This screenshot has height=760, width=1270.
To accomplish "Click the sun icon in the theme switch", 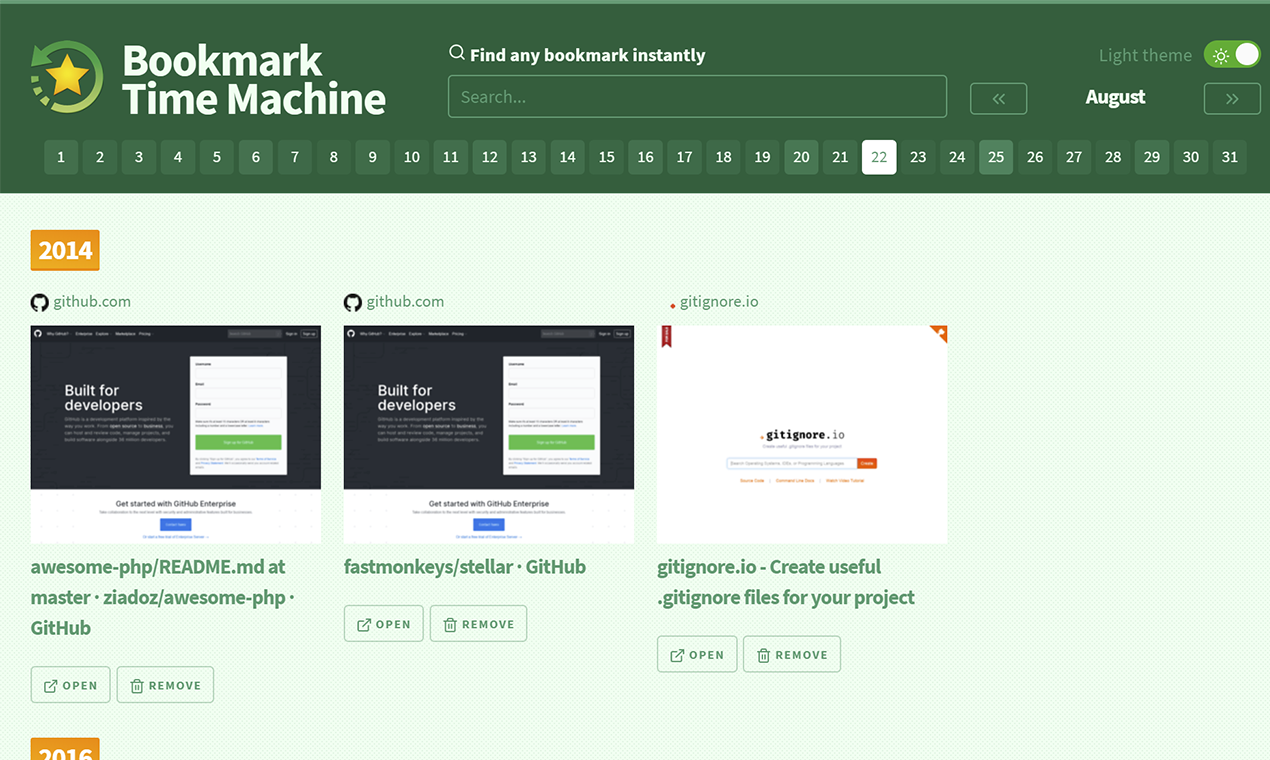I will [x=1221, y=55].
